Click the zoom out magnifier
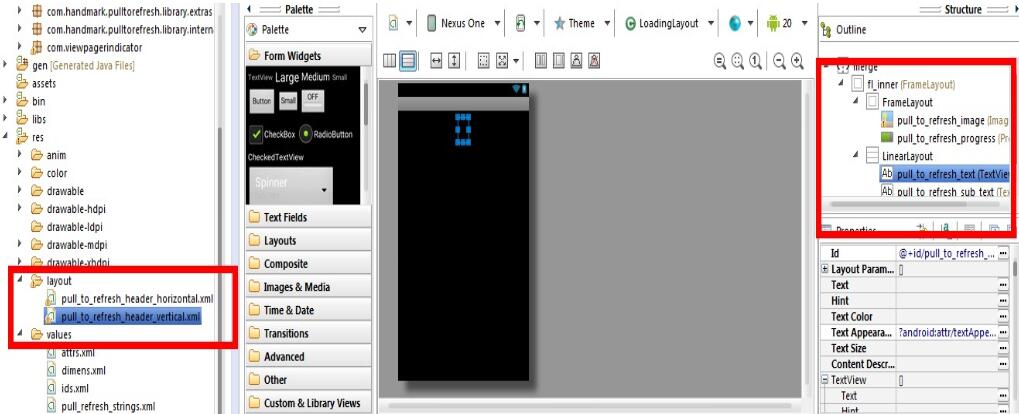The height and width of the screenshot is (414, 1019). click(x=779, y=61)
